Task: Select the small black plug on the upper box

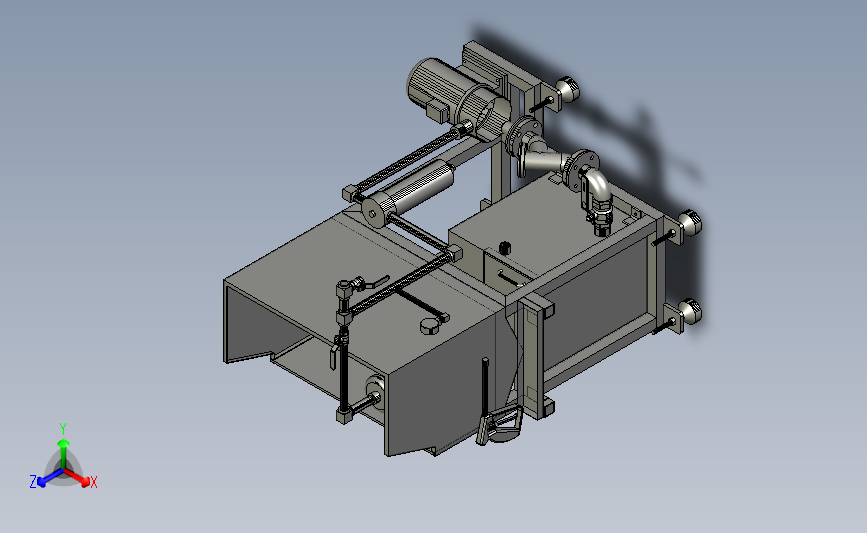Action: coord(504,247)
